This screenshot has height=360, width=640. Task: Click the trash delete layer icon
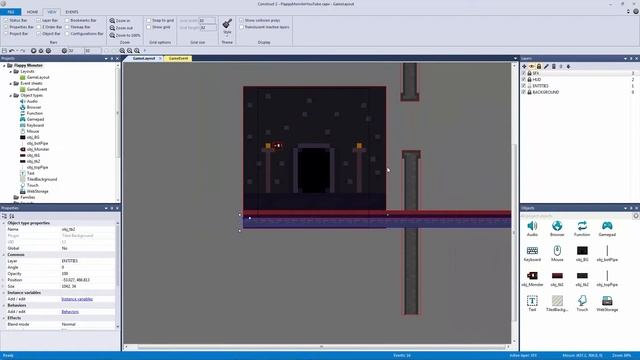coord(553,66)
